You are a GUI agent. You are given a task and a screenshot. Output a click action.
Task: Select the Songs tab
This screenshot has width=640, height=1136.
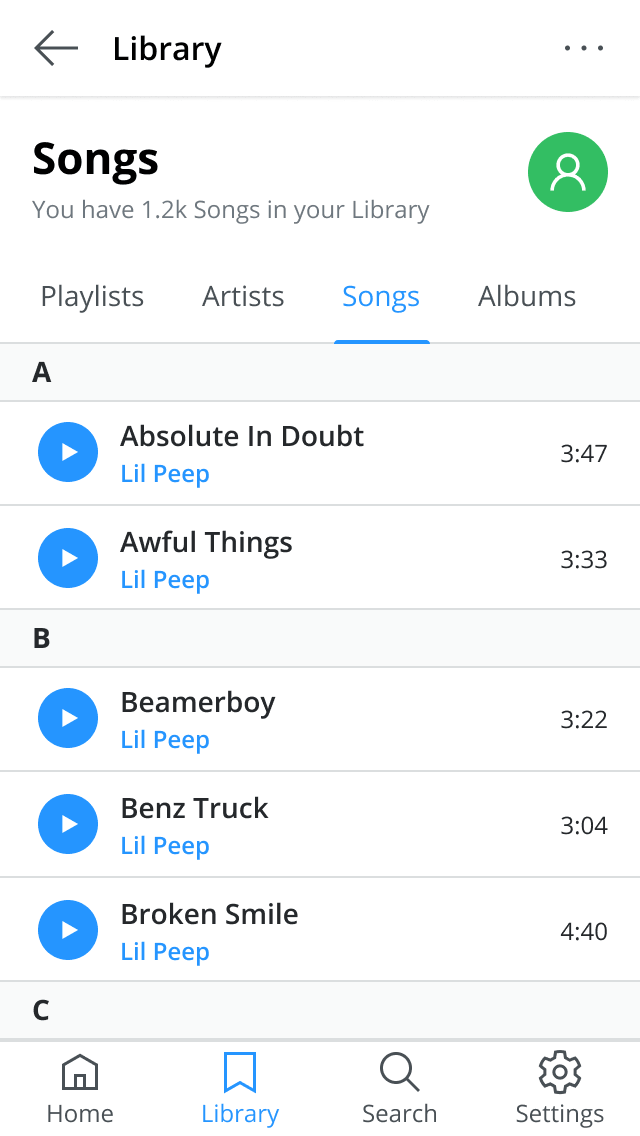(381, 297)
